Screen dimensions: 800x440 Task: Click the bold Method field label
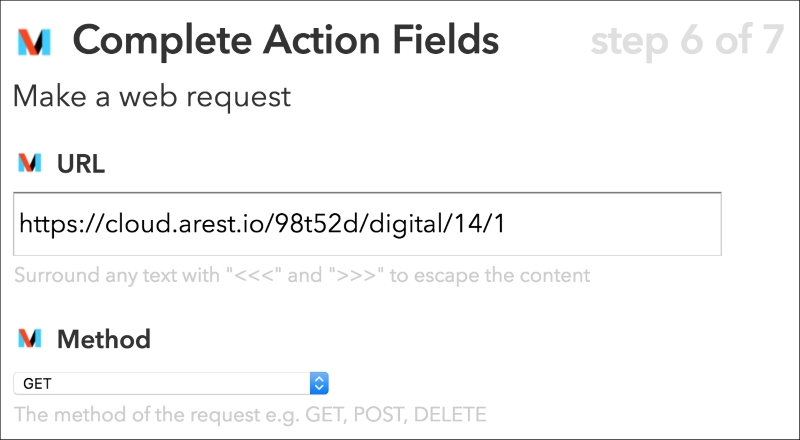(104, 339)
